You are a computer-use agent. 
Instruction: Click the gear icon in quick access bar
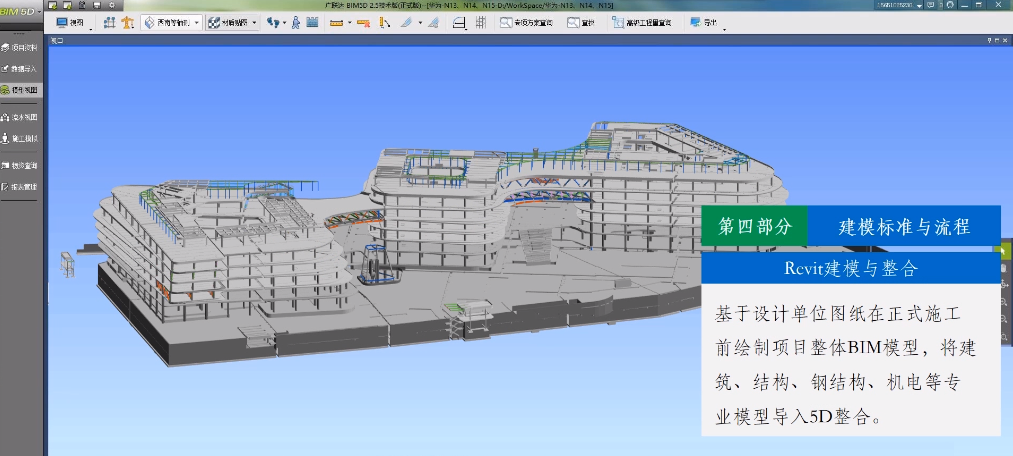(x=112, y=5)
